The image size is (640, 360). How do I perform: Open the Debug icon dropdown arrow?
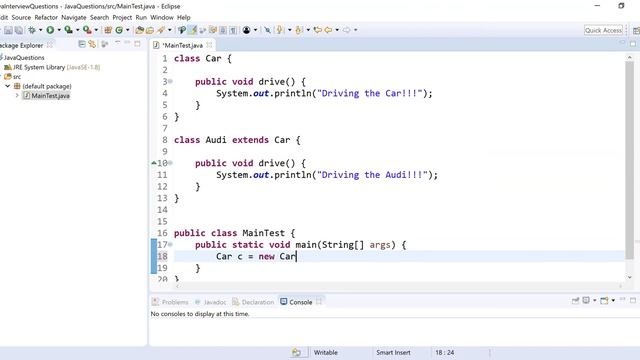(40, 30)
